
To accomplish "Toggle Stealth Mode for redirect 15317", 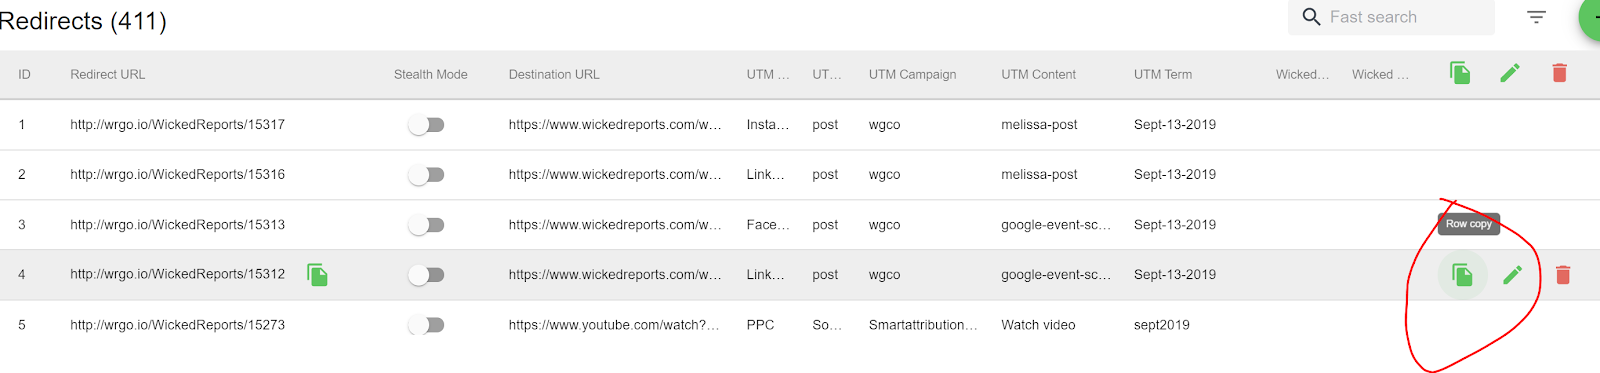I will 426,125.
